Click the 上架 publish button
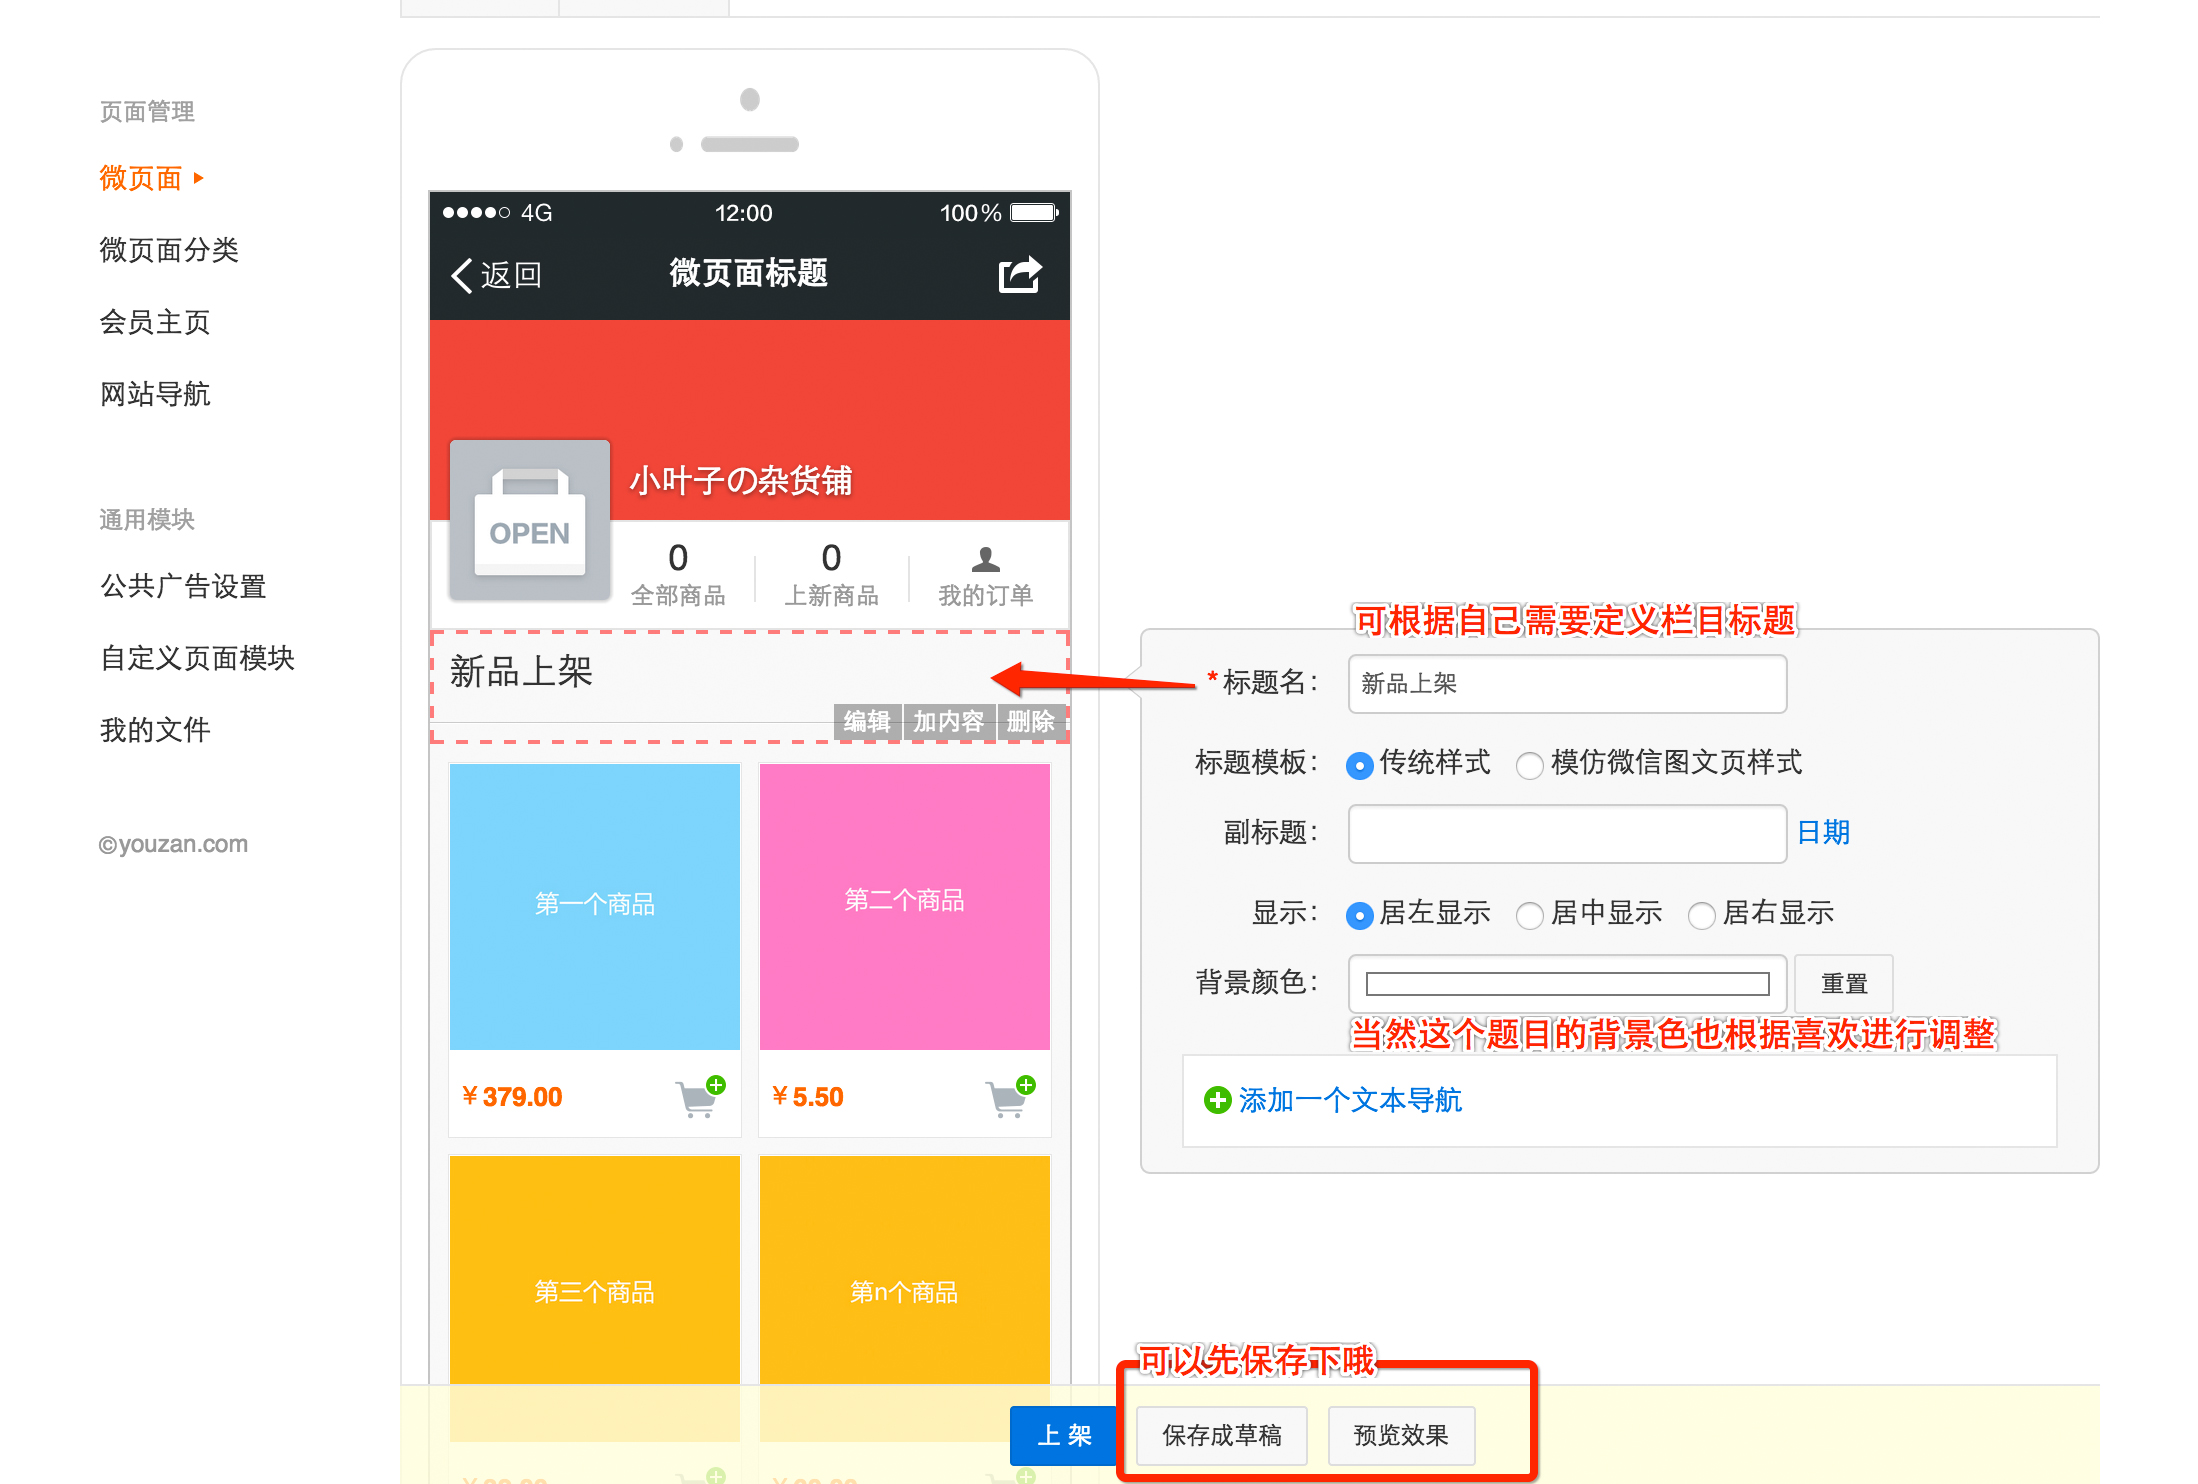 pos(1064,1435)
